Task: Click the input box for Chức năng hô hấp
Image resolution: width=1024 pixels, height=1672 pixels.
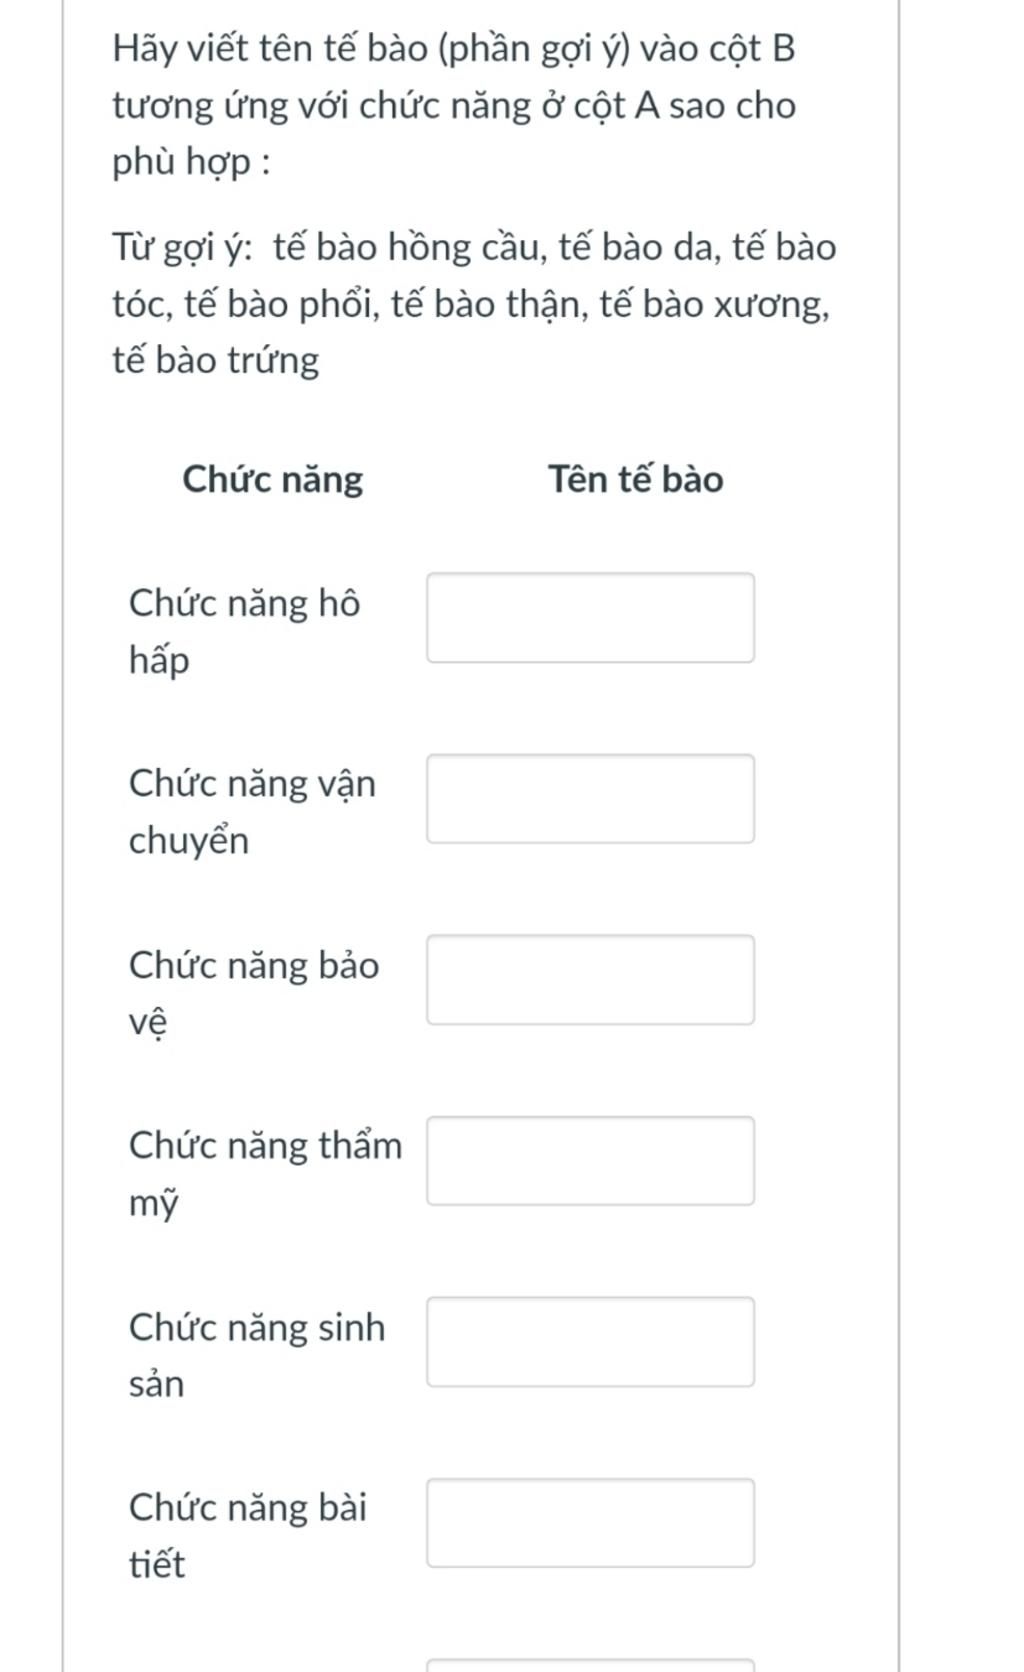Action: click(590, 618)
